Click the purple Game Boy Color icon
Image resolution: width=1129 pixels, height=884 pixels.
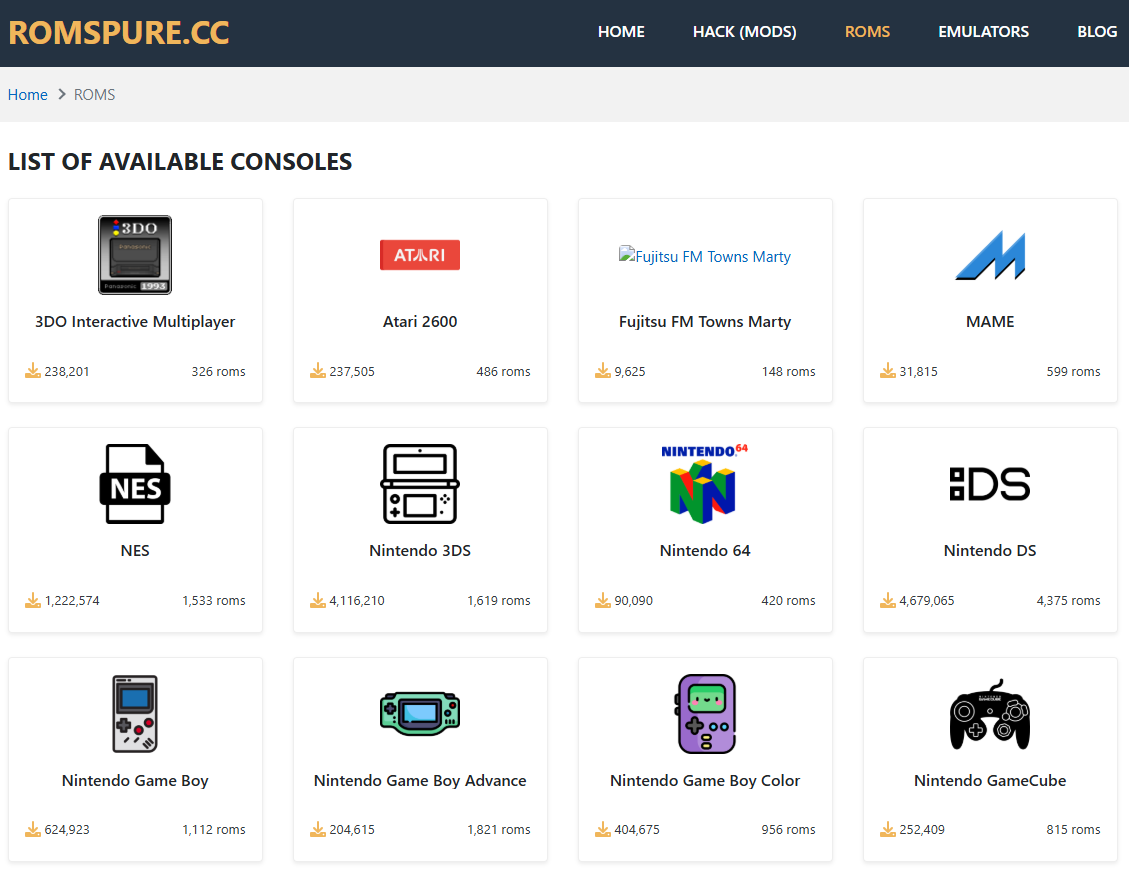pyautogui.click(x=705, y=714)
